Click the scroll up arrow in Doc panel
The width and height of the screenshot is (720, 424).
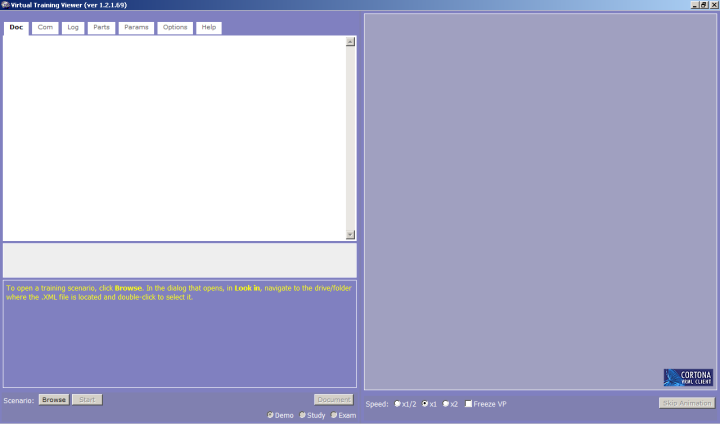coord(350,42)
